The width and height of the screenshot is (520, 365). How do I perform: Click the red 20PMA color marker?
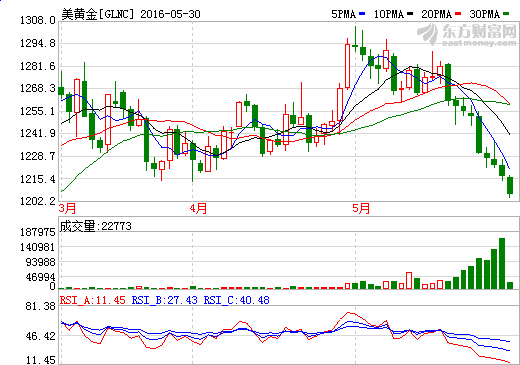click(458, 14)
